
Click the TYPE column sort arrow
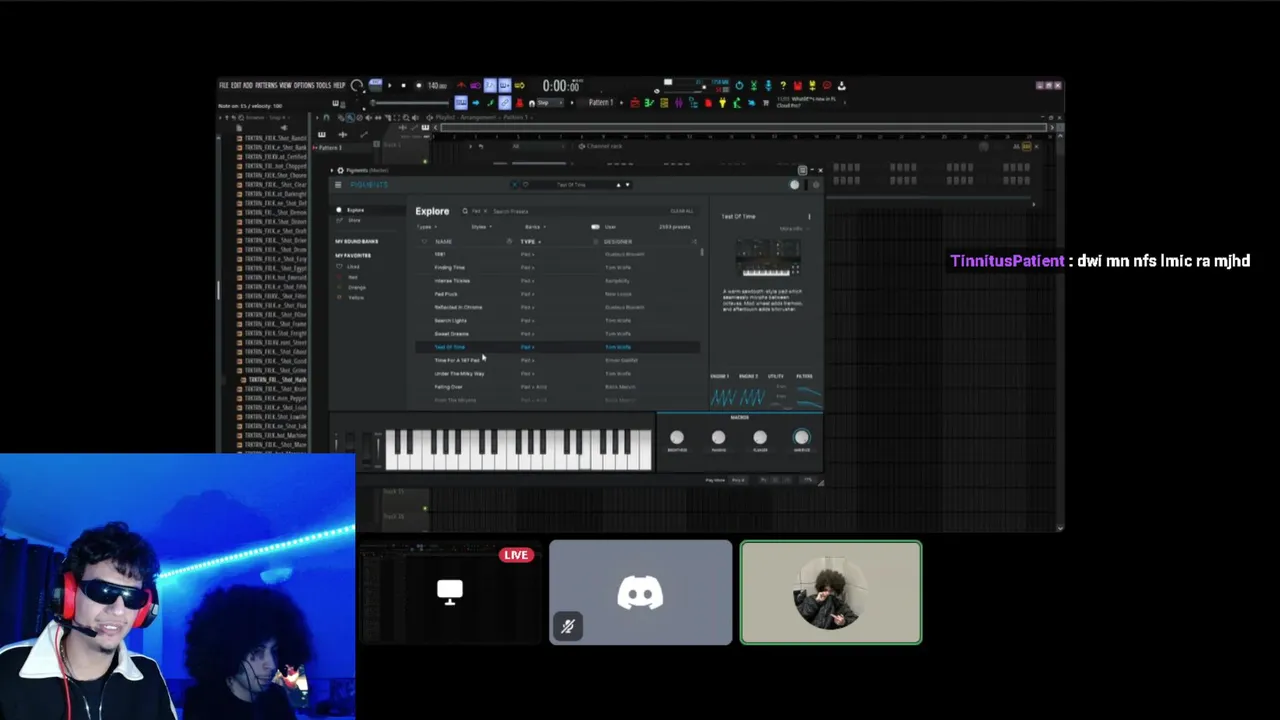pyautogui.click(x=540, y=241)
